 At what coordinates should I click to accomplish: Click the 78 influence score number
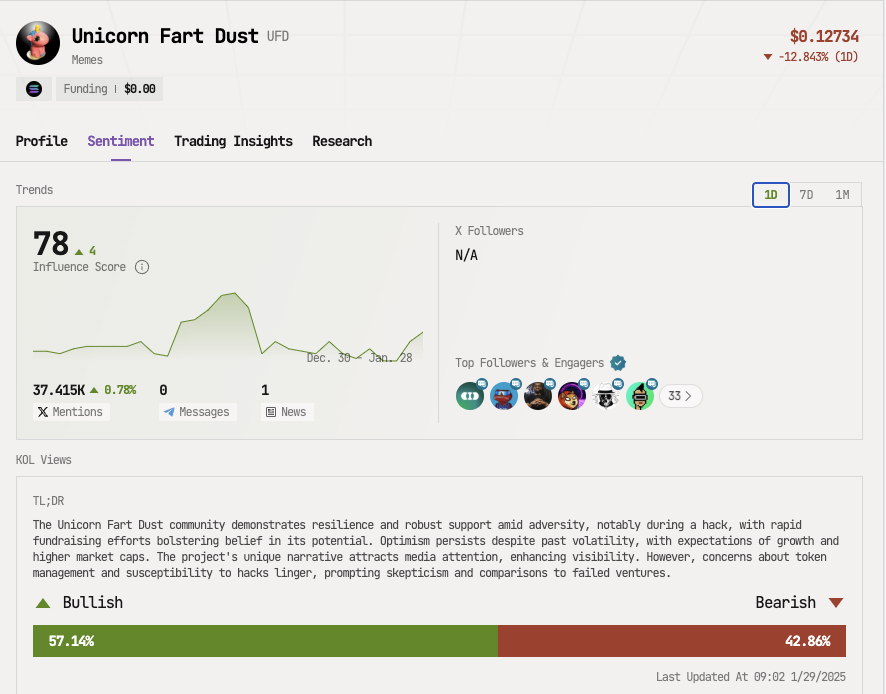51,244
